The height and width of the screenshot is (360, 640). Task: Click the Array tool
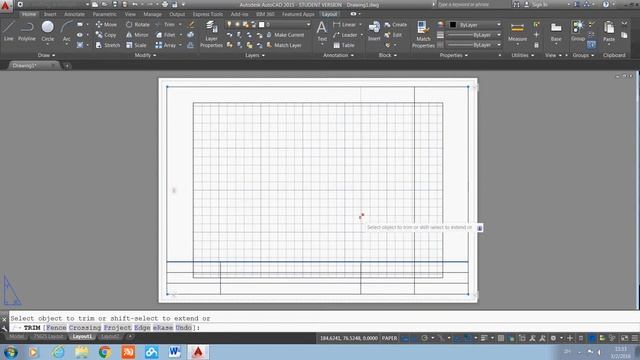pos(166,45)
